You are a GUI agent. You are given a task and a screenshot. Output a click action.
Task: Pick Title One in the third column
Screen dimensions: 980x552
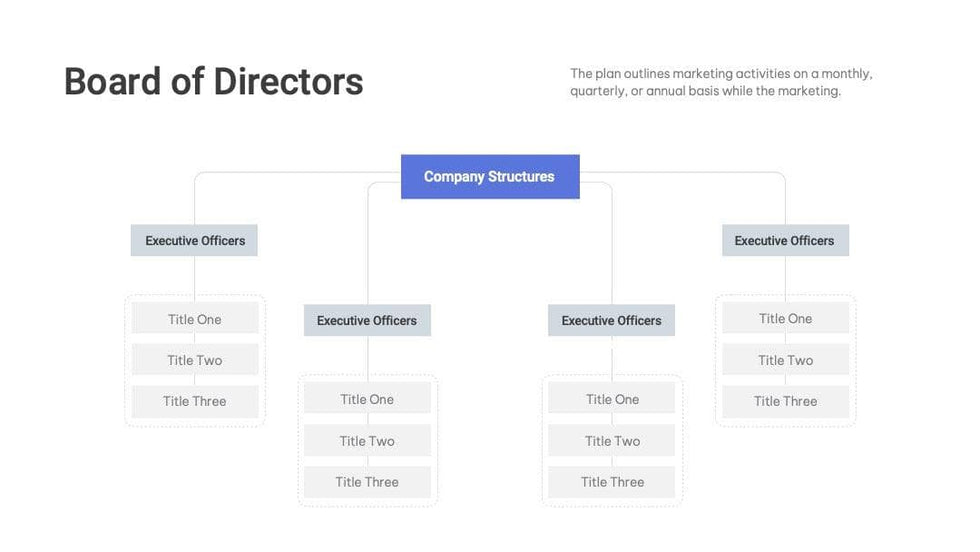pos(612,400)
